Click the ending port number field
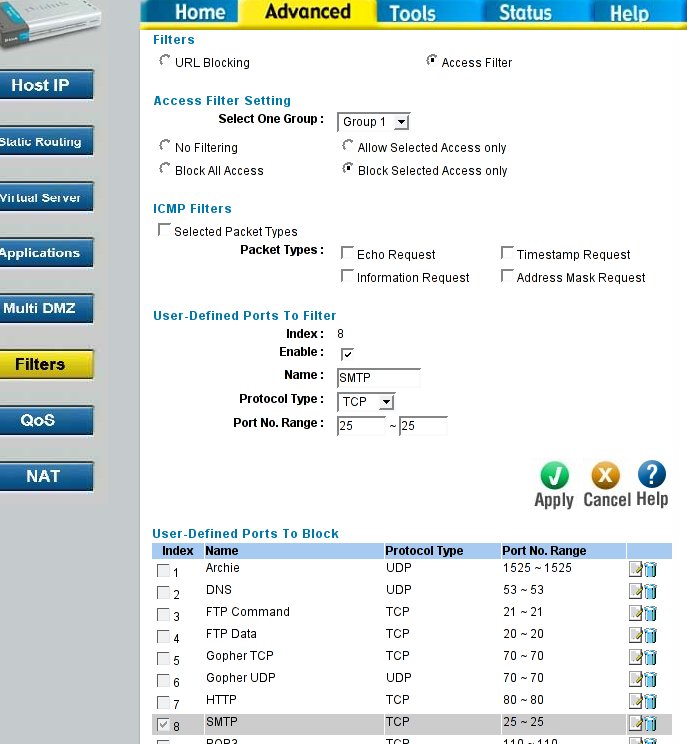 423,426
